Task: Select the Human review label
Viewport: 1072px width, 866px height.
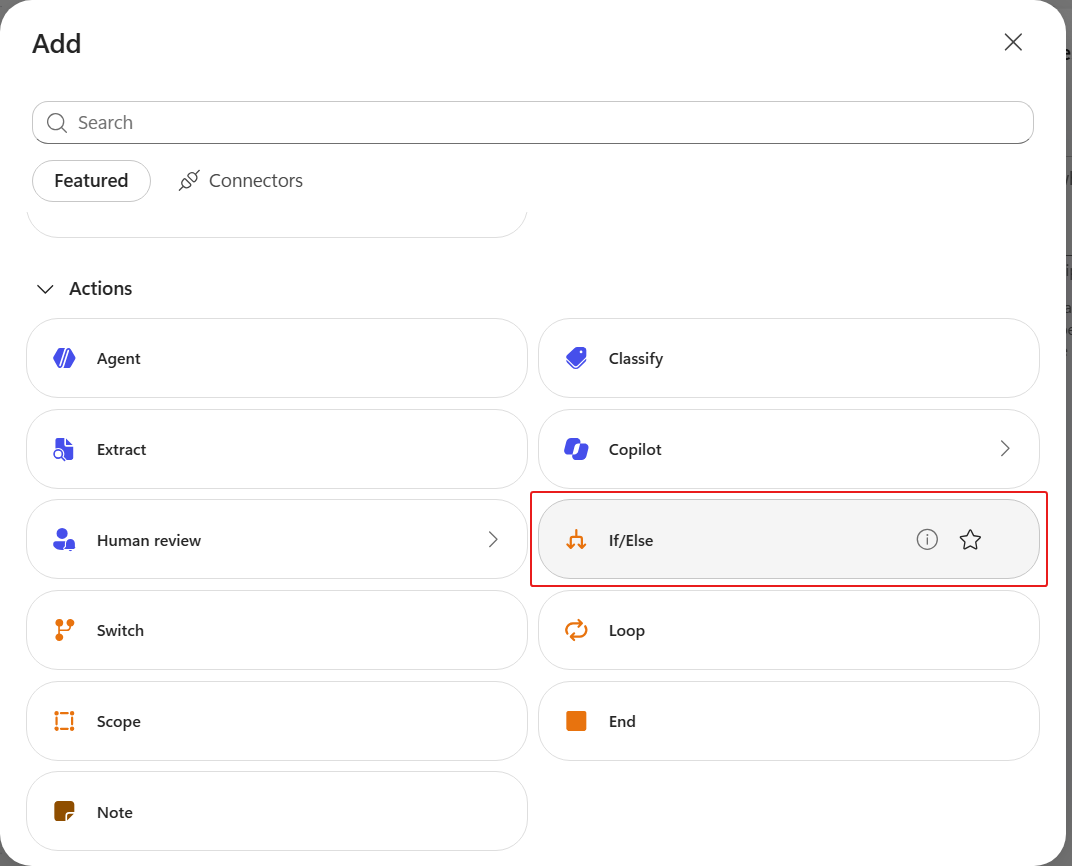Action: click(x=149, y=541)
